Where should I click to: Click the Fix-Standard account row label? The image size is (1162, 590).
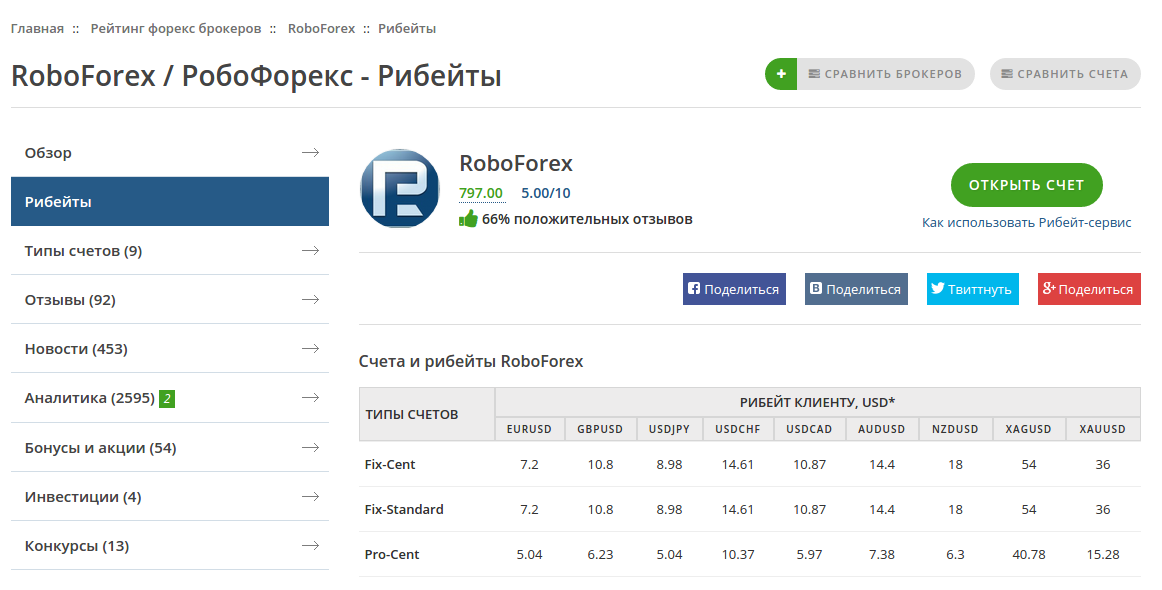[x=404, y=510]
